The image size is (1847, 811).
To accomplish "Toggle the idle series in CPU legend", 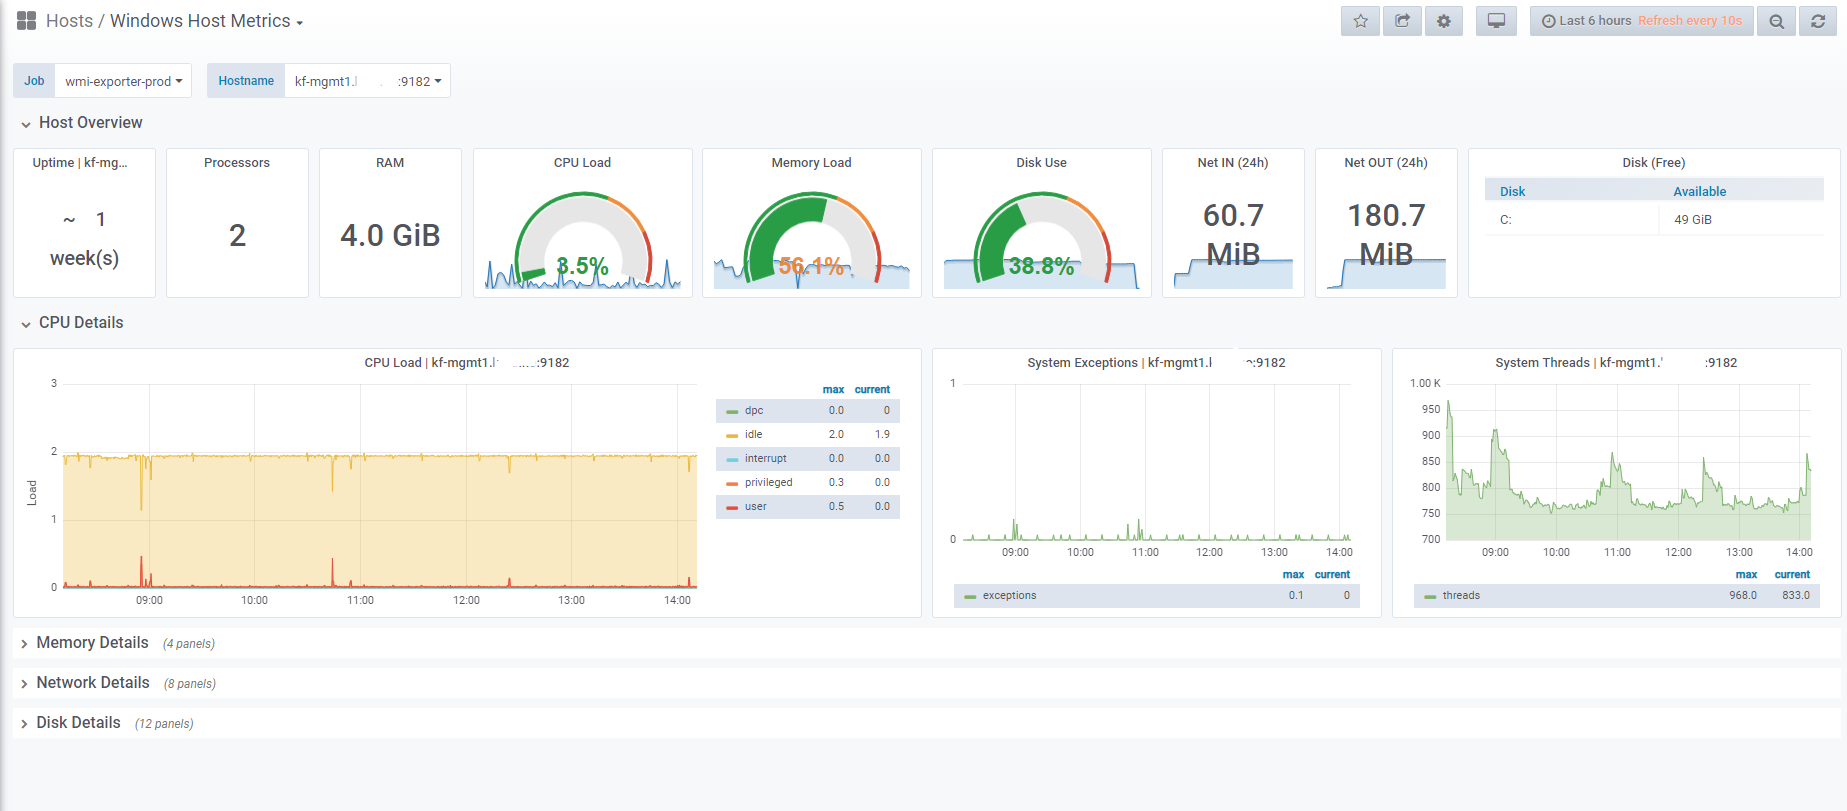I will click(753, 434).
